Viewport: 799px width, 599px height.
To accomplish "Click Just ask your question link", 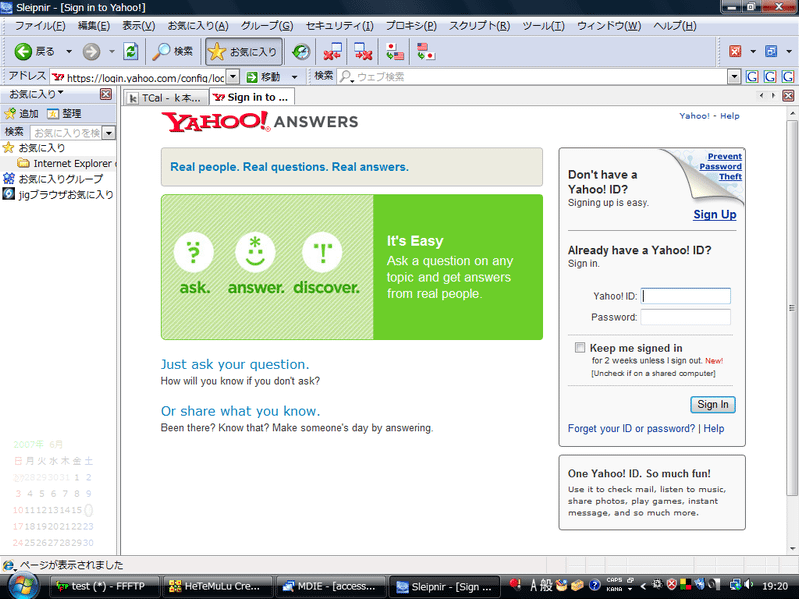I will [234, 364].
